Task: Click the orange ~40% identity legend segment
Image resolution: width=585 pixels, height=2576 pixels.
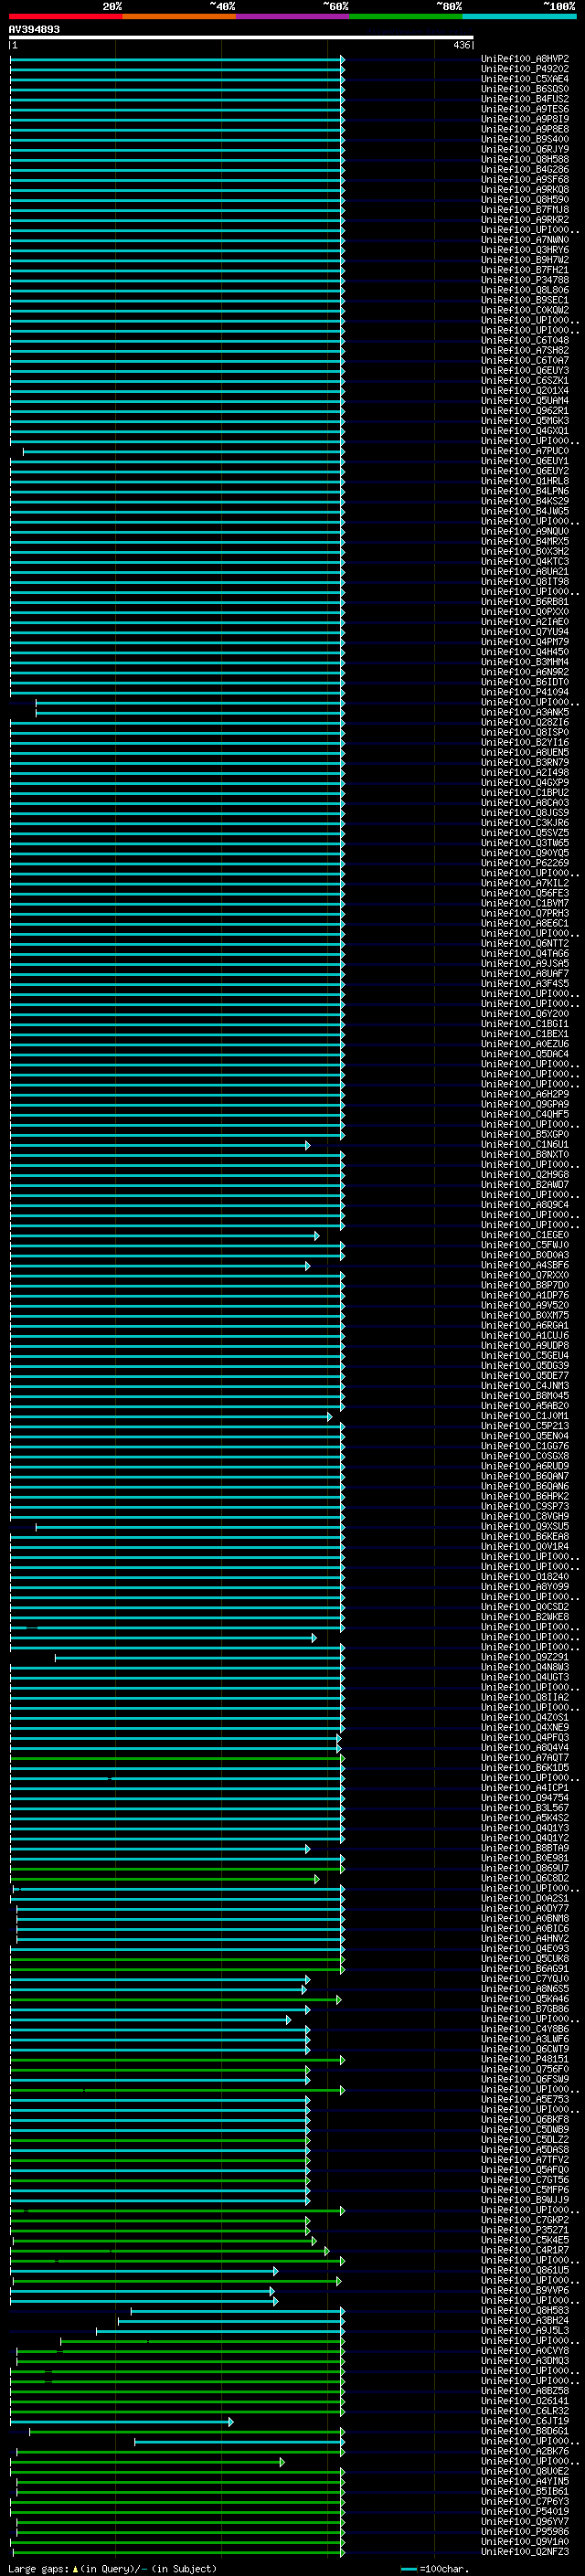Action: click(x=179, y=17)
